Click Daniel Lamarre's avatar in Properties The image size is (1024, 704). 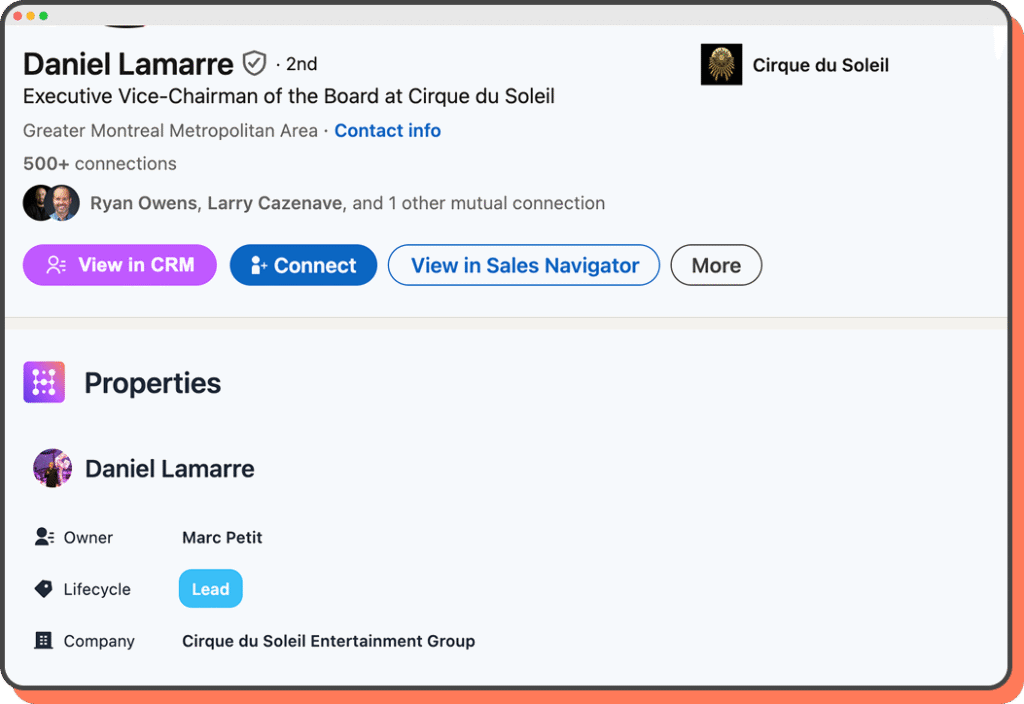point(52,468)
